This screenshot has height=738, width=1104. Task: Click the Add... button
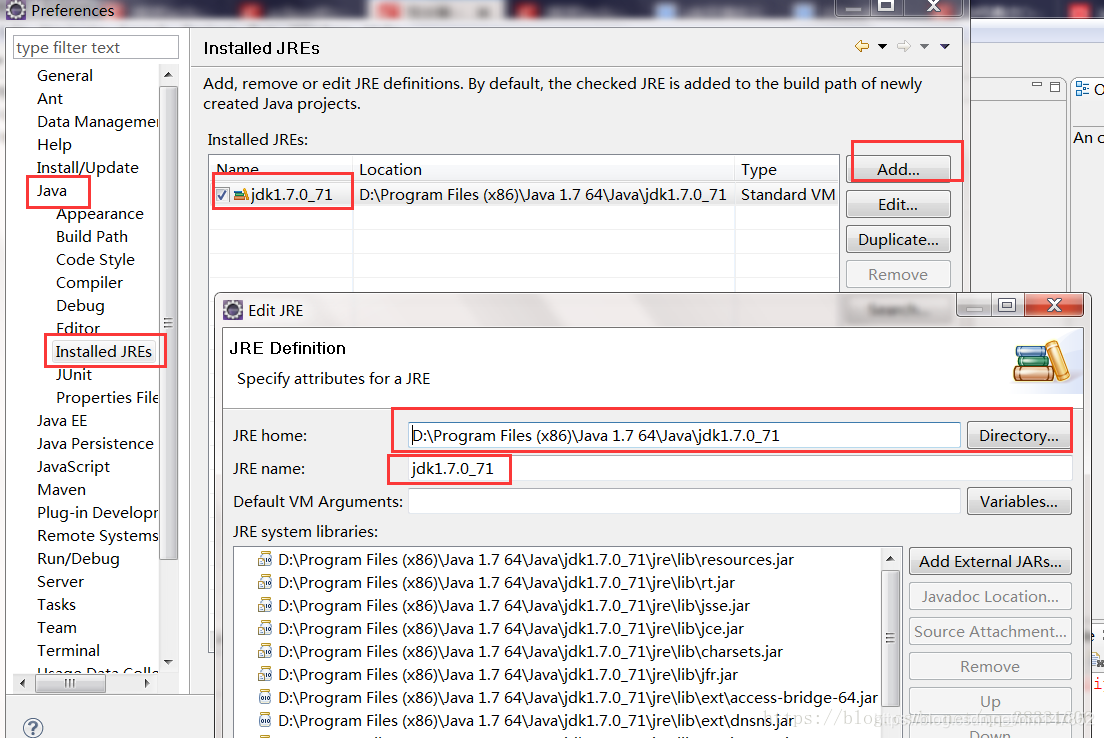click(898, 170)
